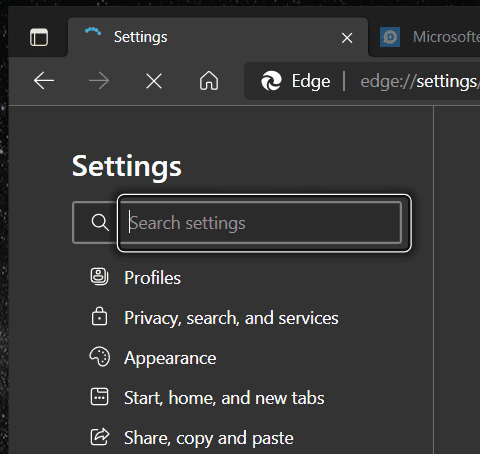This screenshot has height=454, width=480.
Task: Click the lock icon beside Privacy
Action: [x=99, y=316]
